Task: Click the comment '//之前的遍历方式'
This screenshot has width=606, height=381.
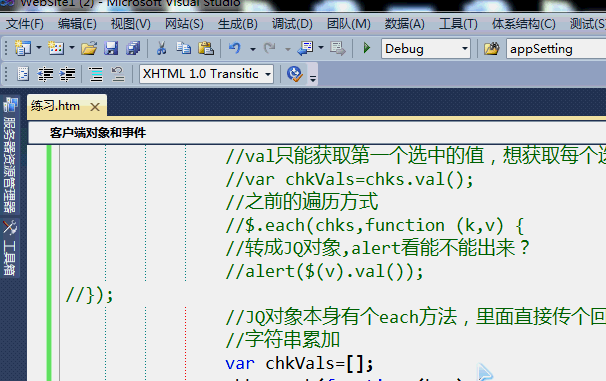Action: 302,202
